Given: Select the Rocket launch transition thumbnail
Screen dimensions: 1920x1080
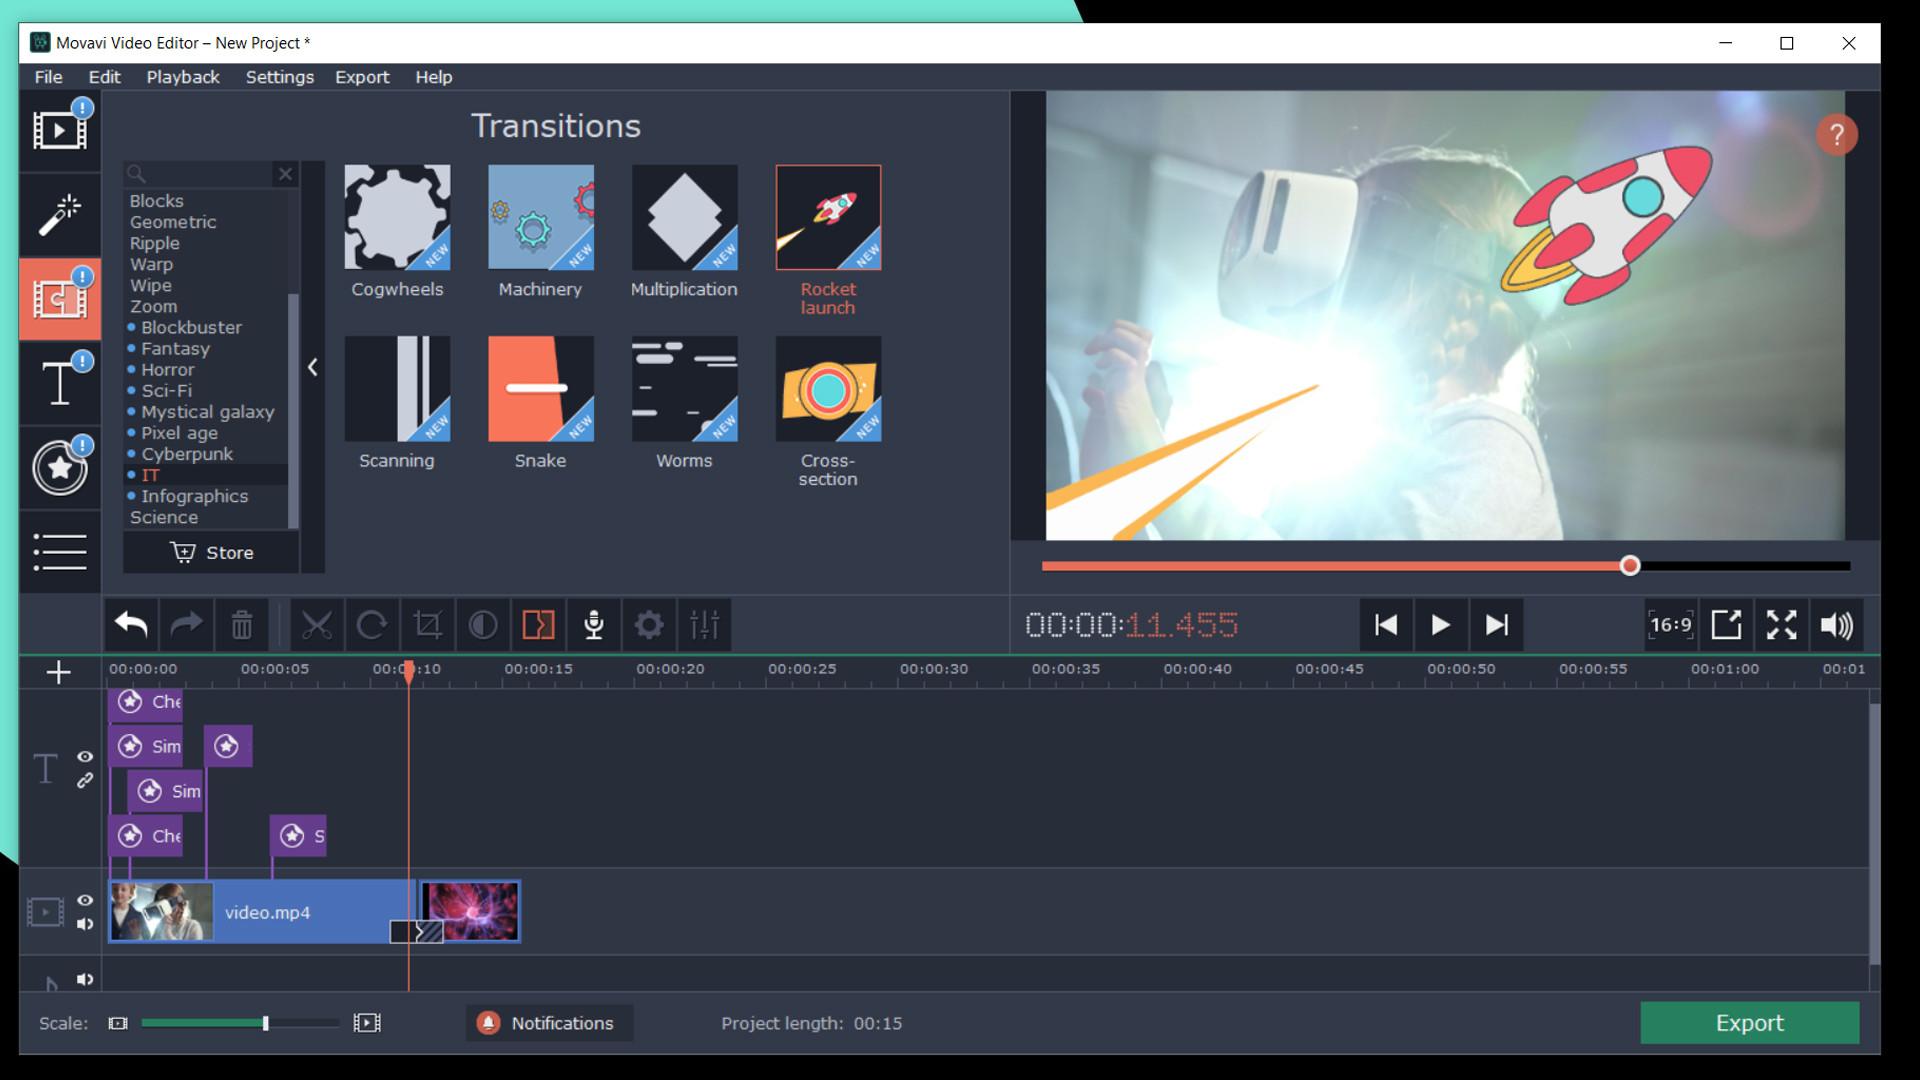Looking at the screenshot, I should 827,218.
